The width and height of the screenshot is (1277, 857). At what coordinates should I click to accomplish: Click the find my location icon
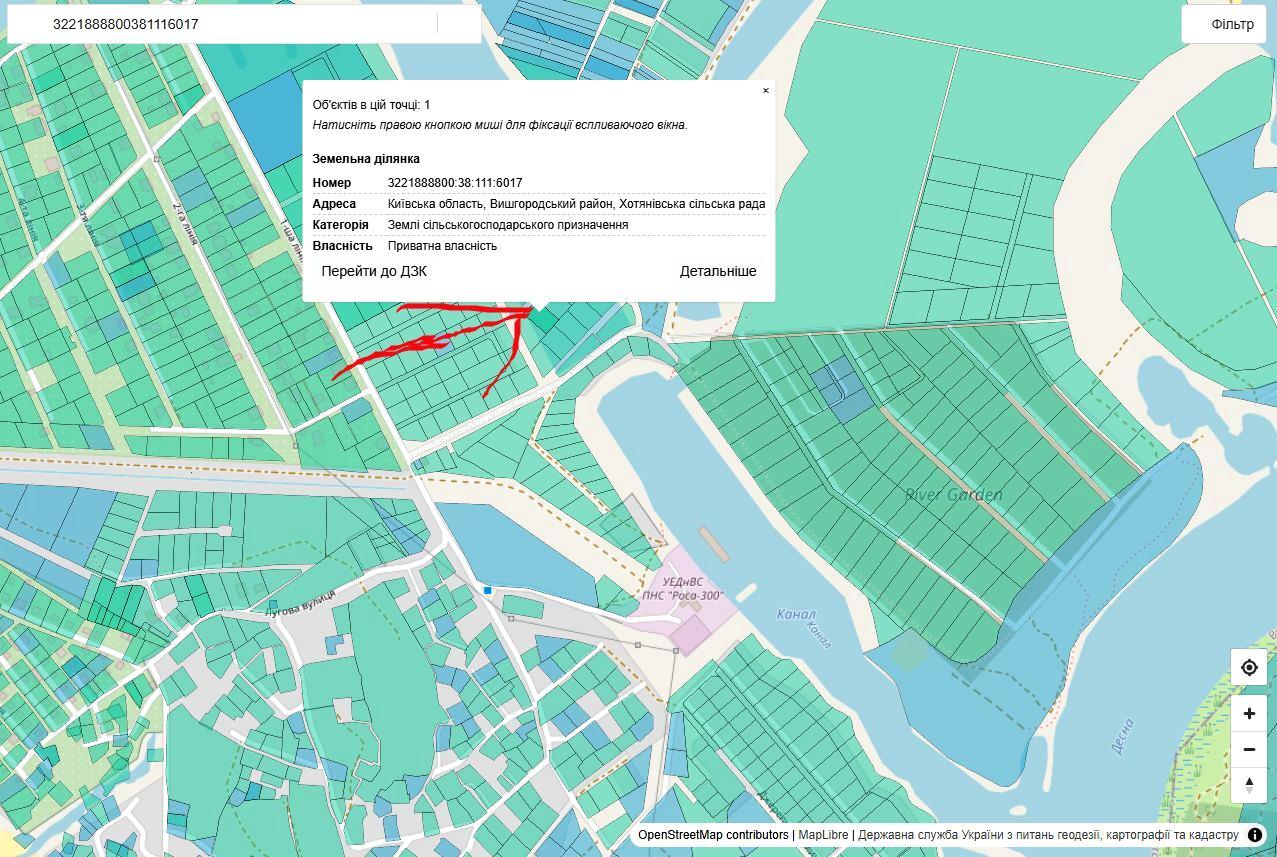pos(1249,667)
